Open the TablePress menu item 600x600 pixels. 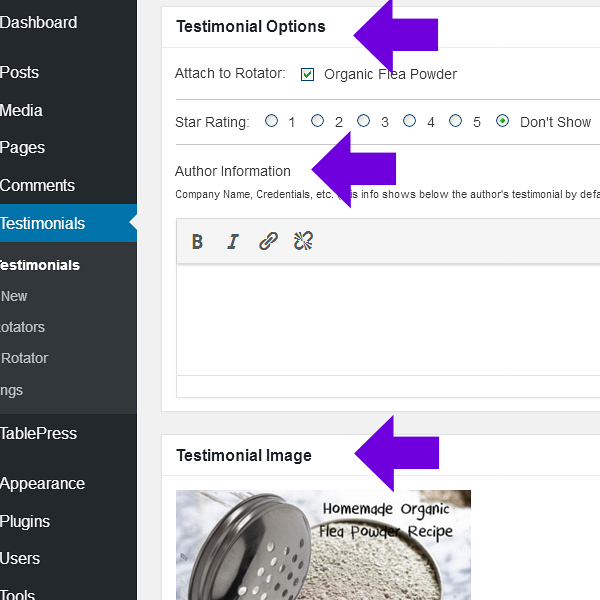click(x=39, y=433)
